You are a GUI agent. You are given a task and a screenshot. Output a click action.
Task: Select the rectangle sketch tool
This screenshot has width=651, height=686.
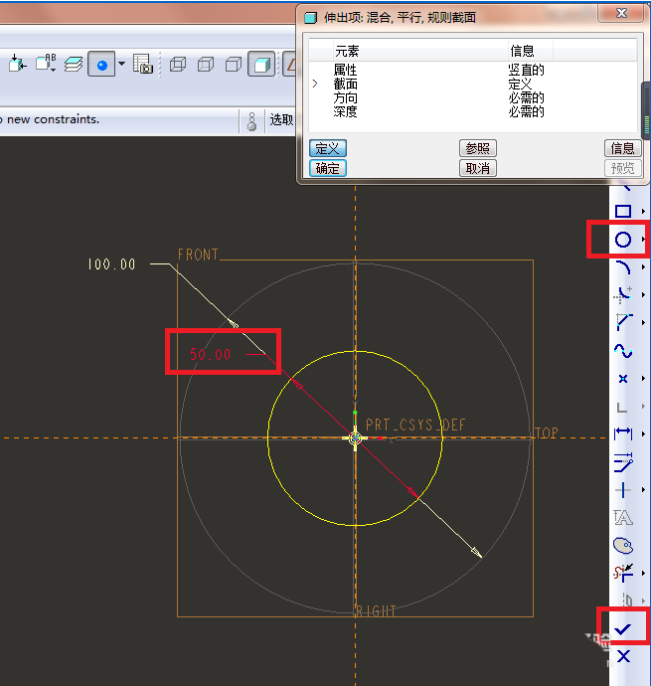622,211
